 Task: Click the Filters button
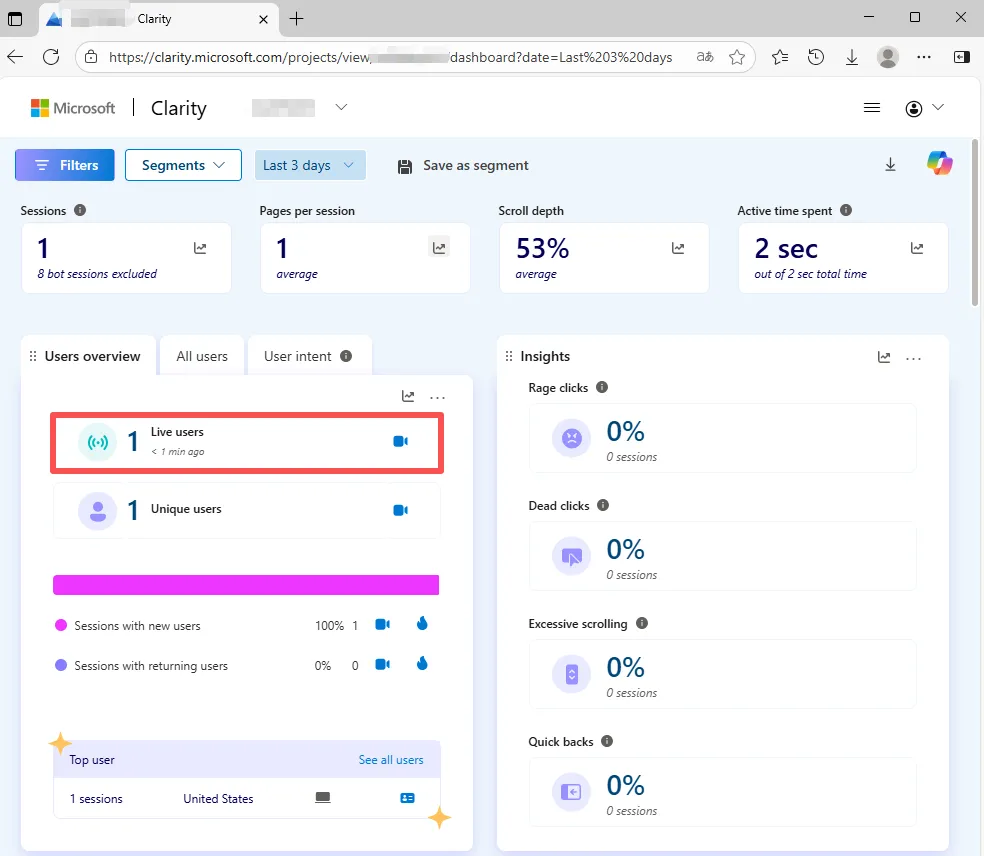pos(65,165)
